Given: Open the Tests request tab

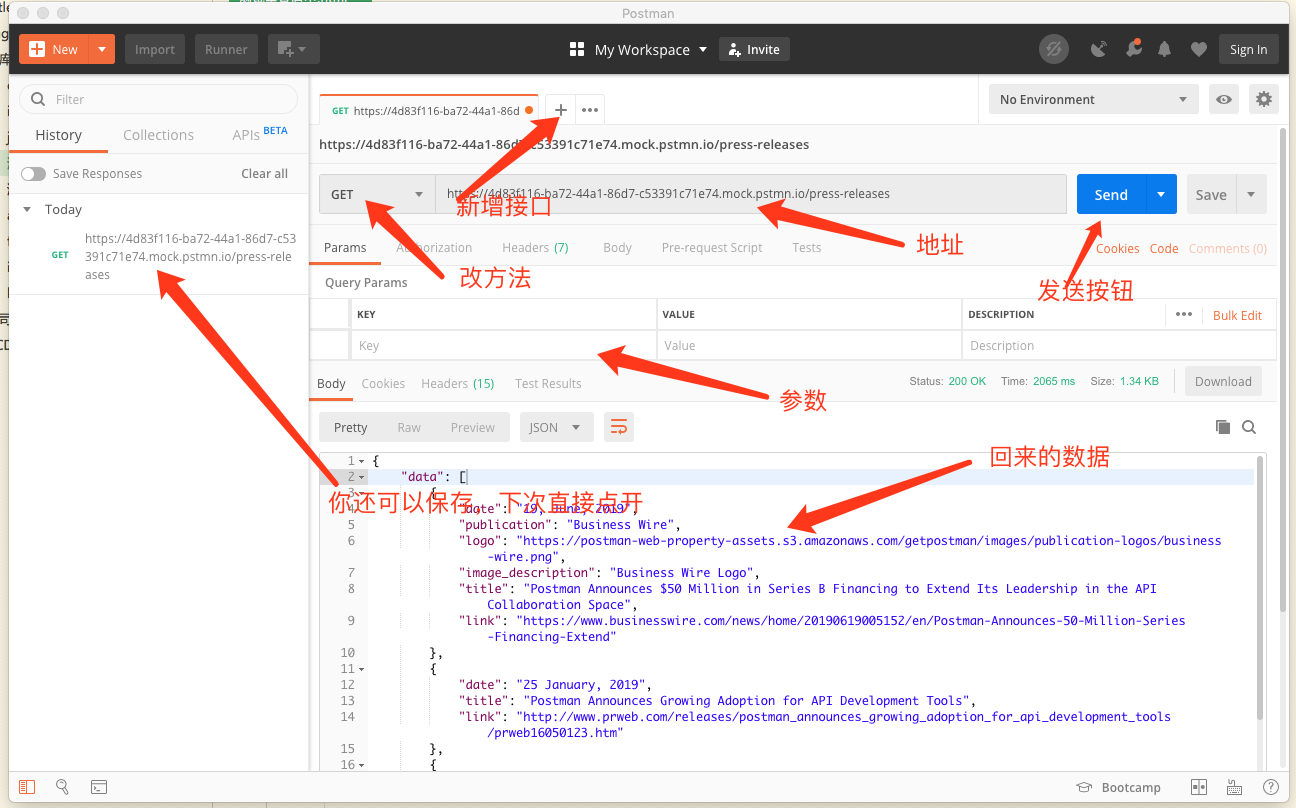Looking at the screenshot, I should [806, 248].
